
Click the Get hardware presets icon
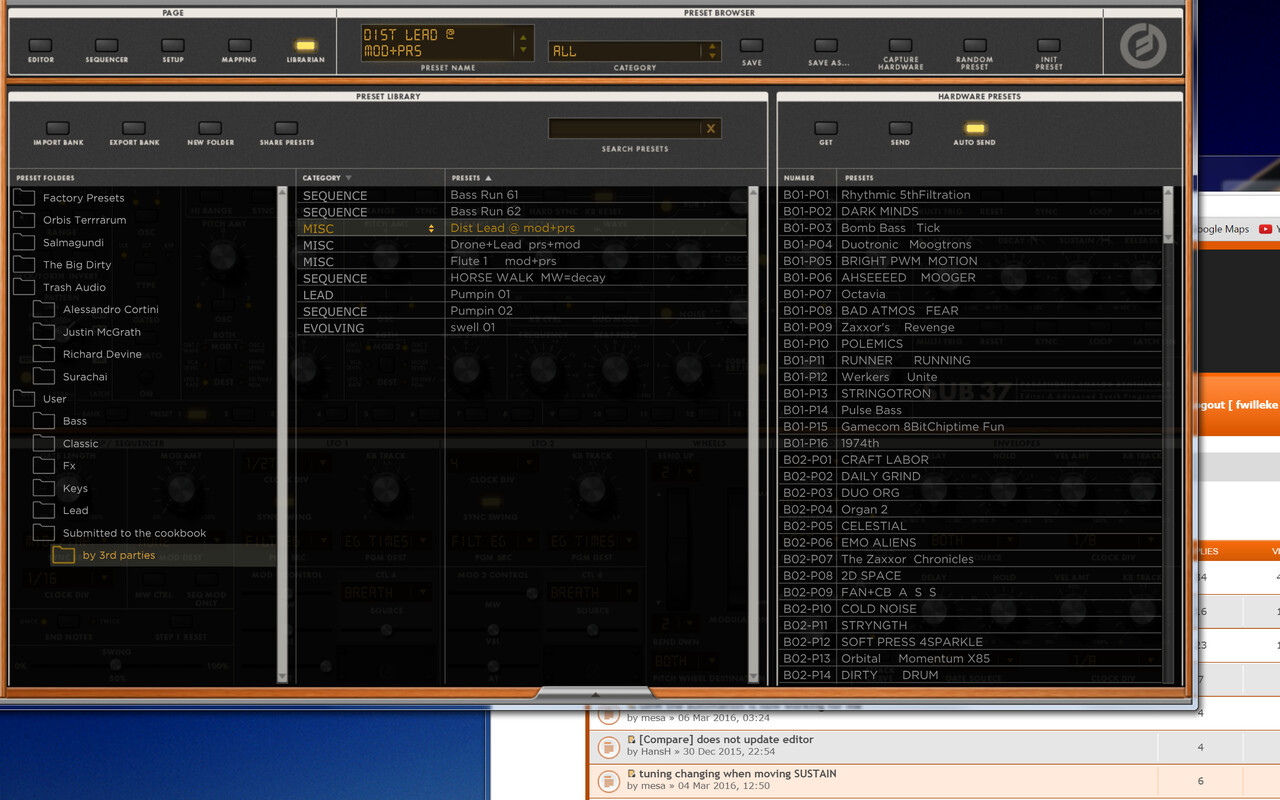[x=825, y=130]
